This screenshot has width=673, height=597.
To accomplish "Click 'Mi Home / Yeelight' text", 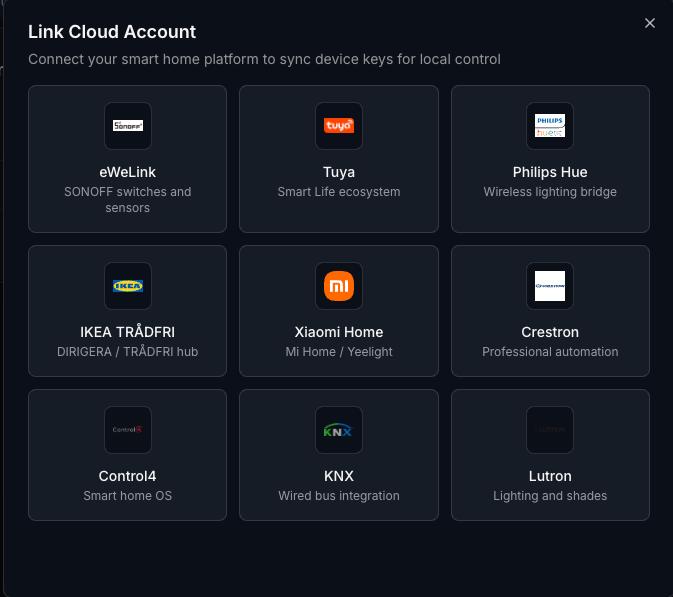I will pos(339,352).
